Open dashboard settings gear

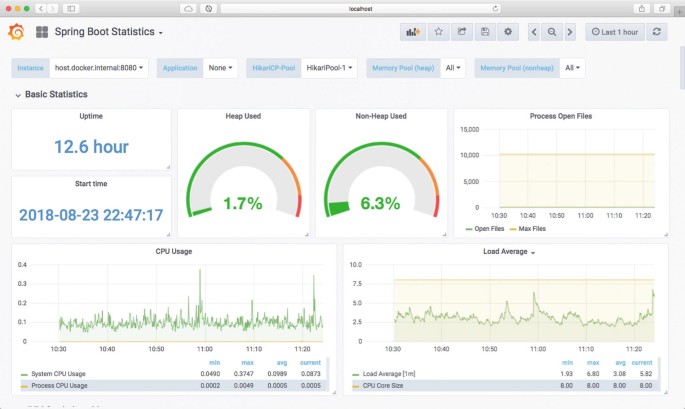coord(508,32)
